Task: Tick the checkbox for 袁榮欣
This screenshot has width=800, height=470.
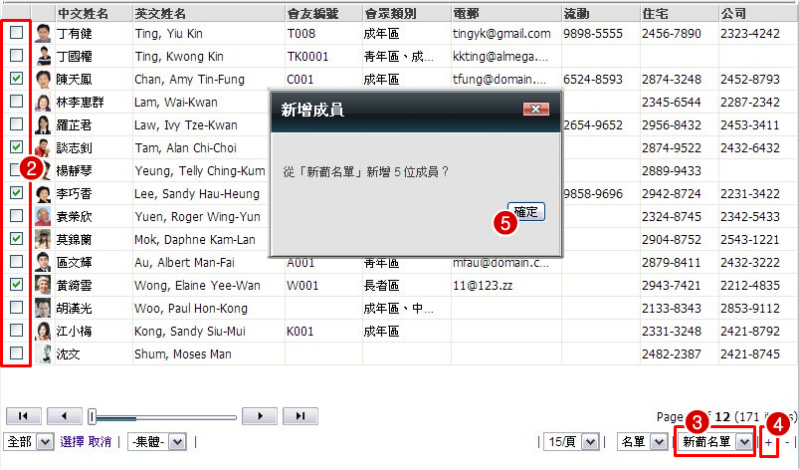Action: (16, 215)
